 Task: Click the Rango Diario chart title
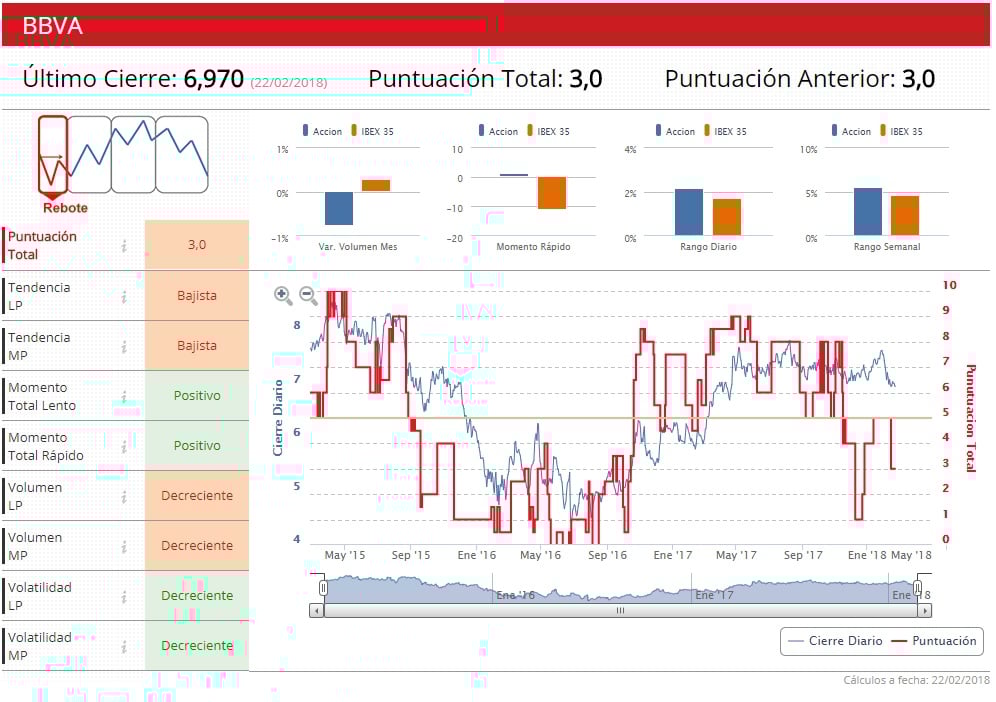[708, 246]
